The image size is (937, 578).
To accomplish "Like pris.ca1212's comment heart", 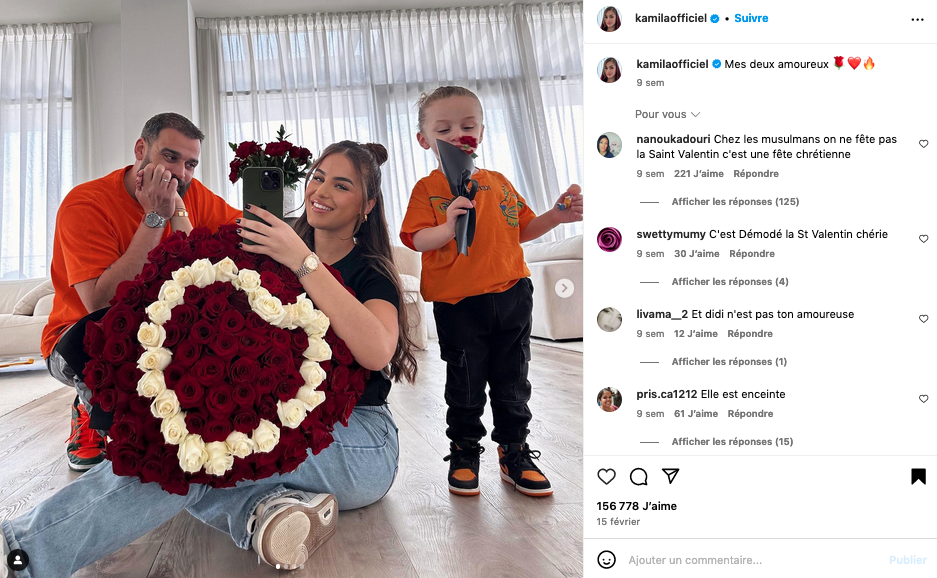I will [x=923, y=399].
